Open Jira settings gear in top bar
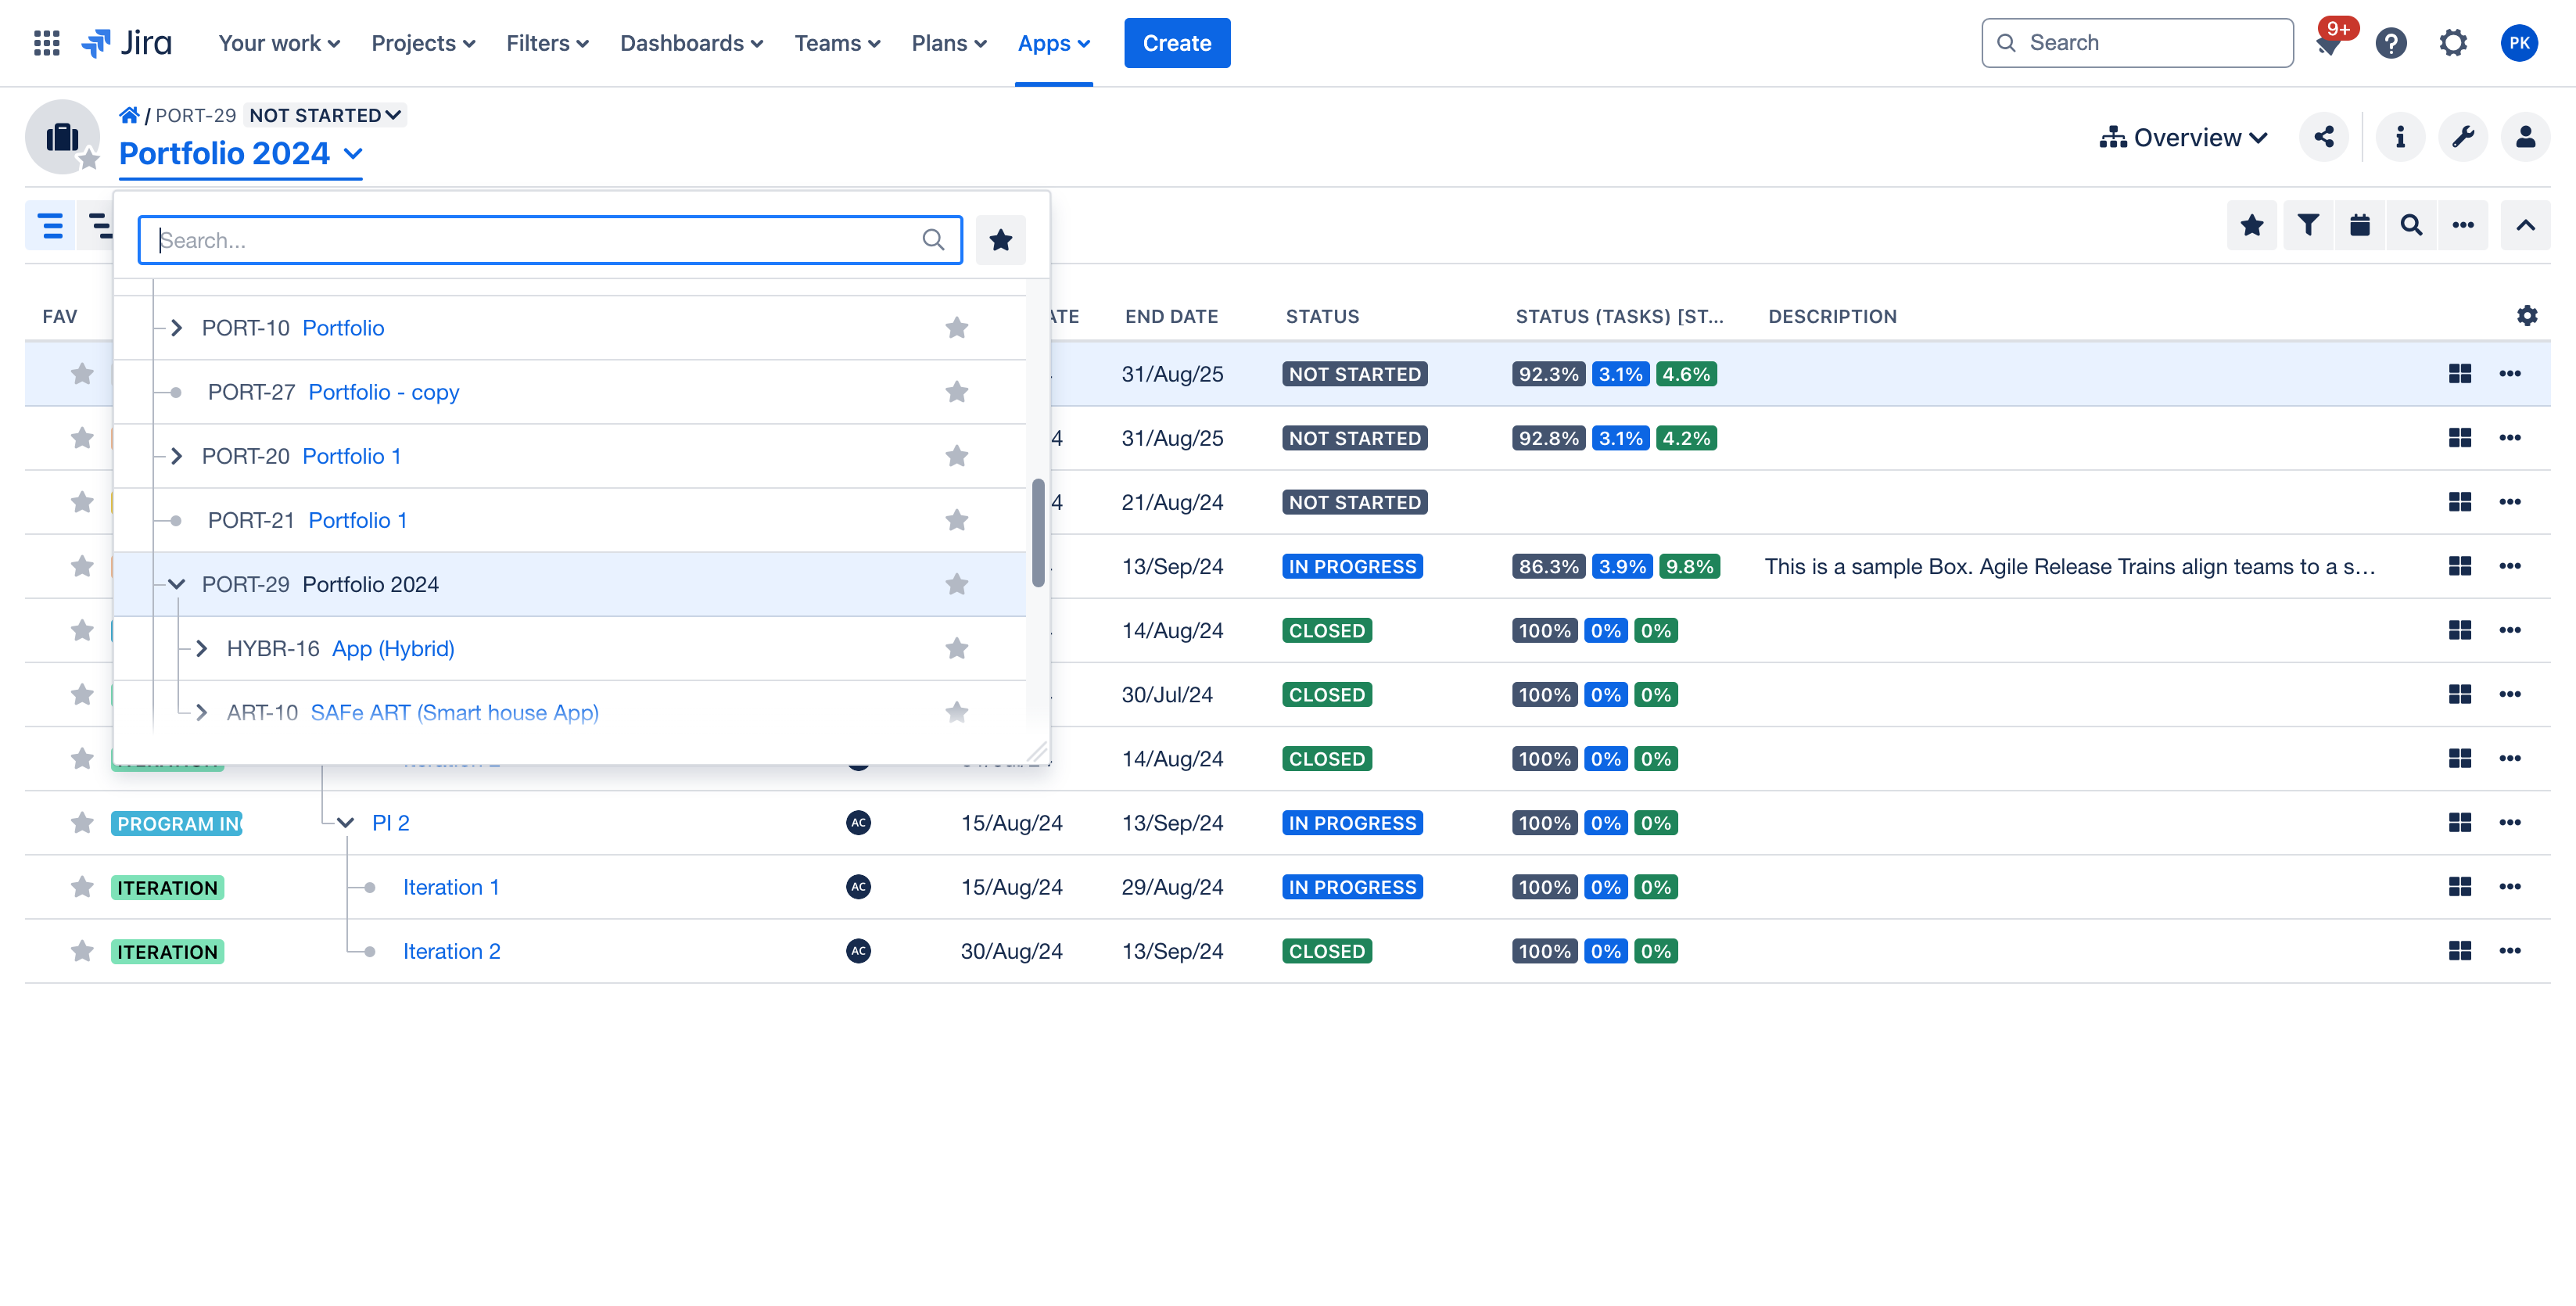2576x1306 pixels. pyautogui.click(x=2453, y=43)
